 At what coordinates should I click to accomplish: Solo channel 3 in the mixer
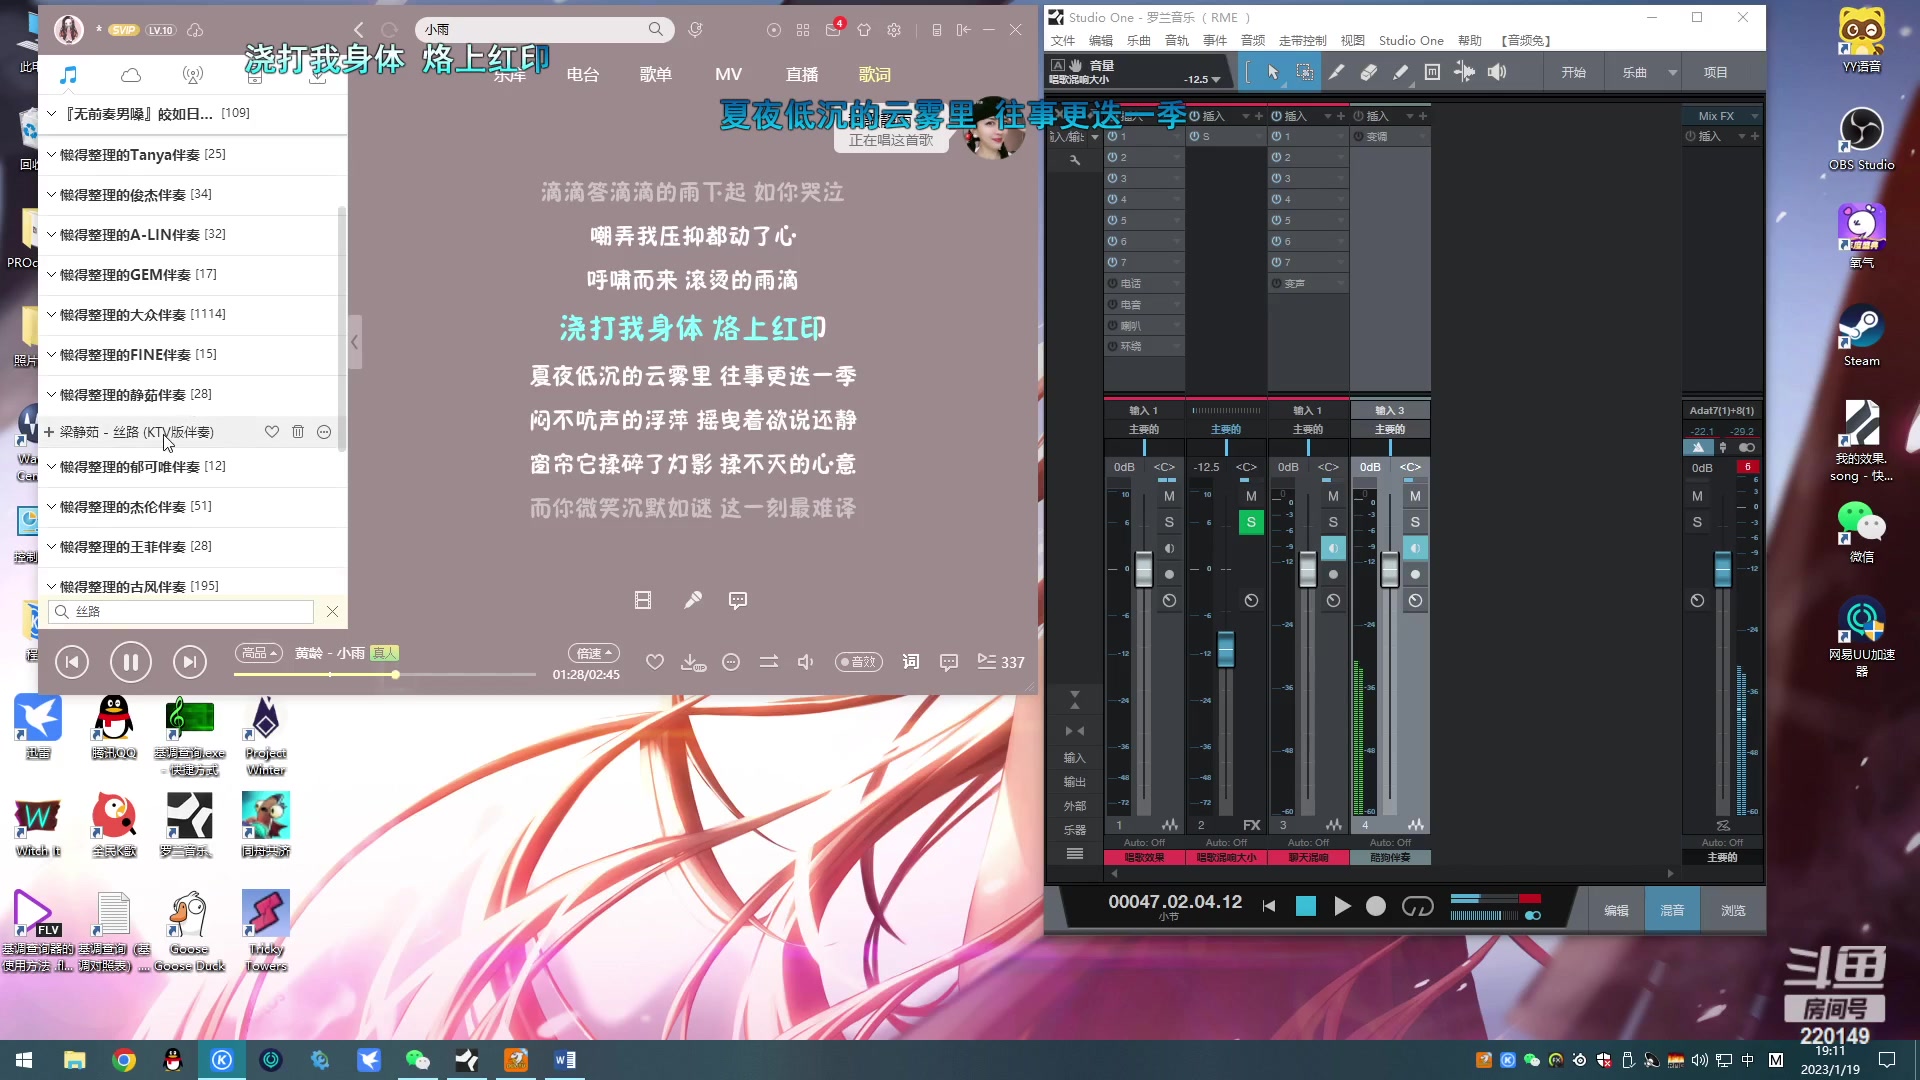pos(1333,522)
